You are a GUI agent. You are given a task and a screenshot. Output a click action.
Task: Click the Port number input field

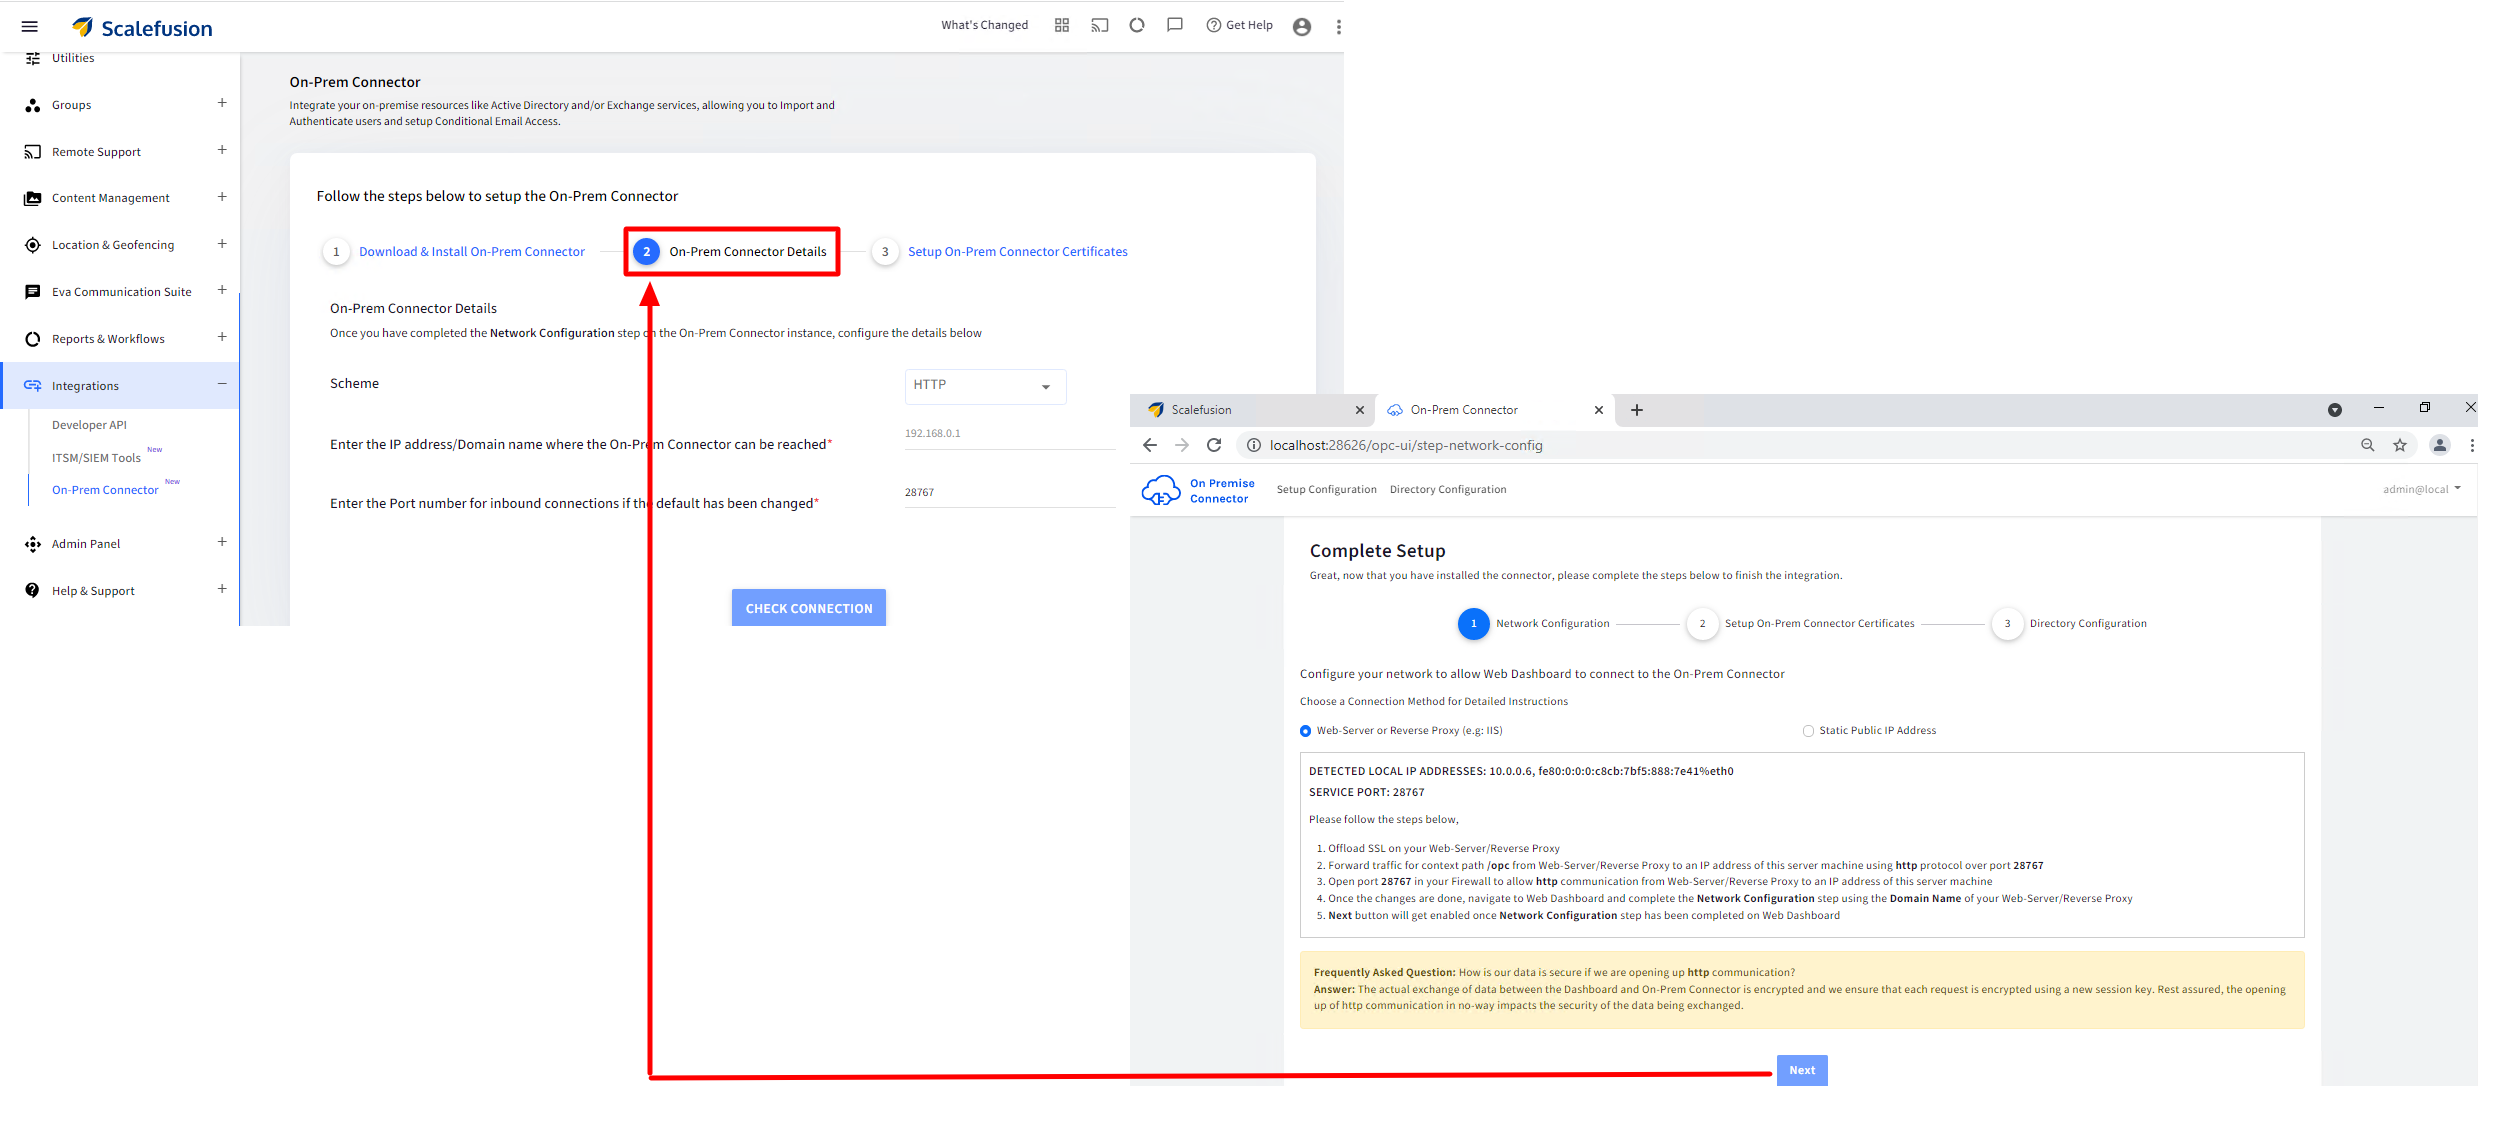(x=1010, y=493)
